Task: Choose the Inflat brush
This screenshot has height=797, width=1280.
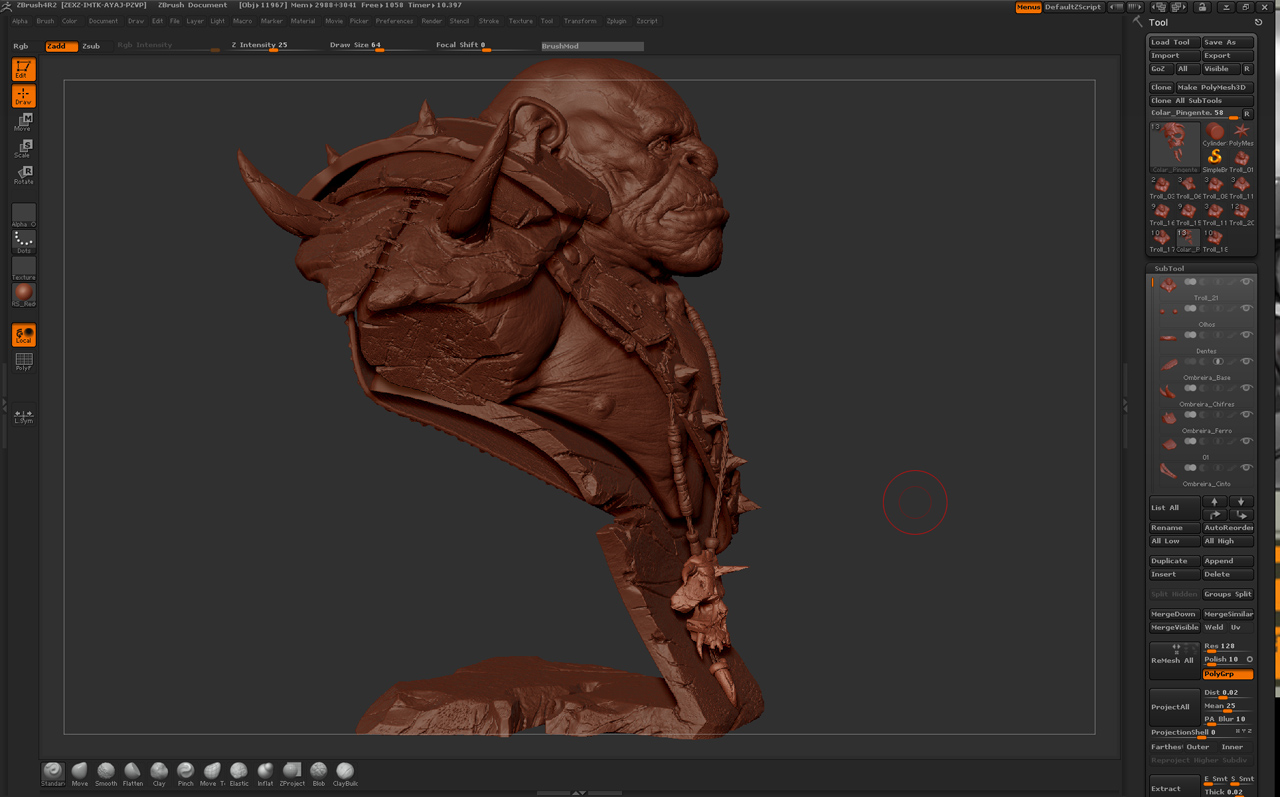Action: point(265,773)
